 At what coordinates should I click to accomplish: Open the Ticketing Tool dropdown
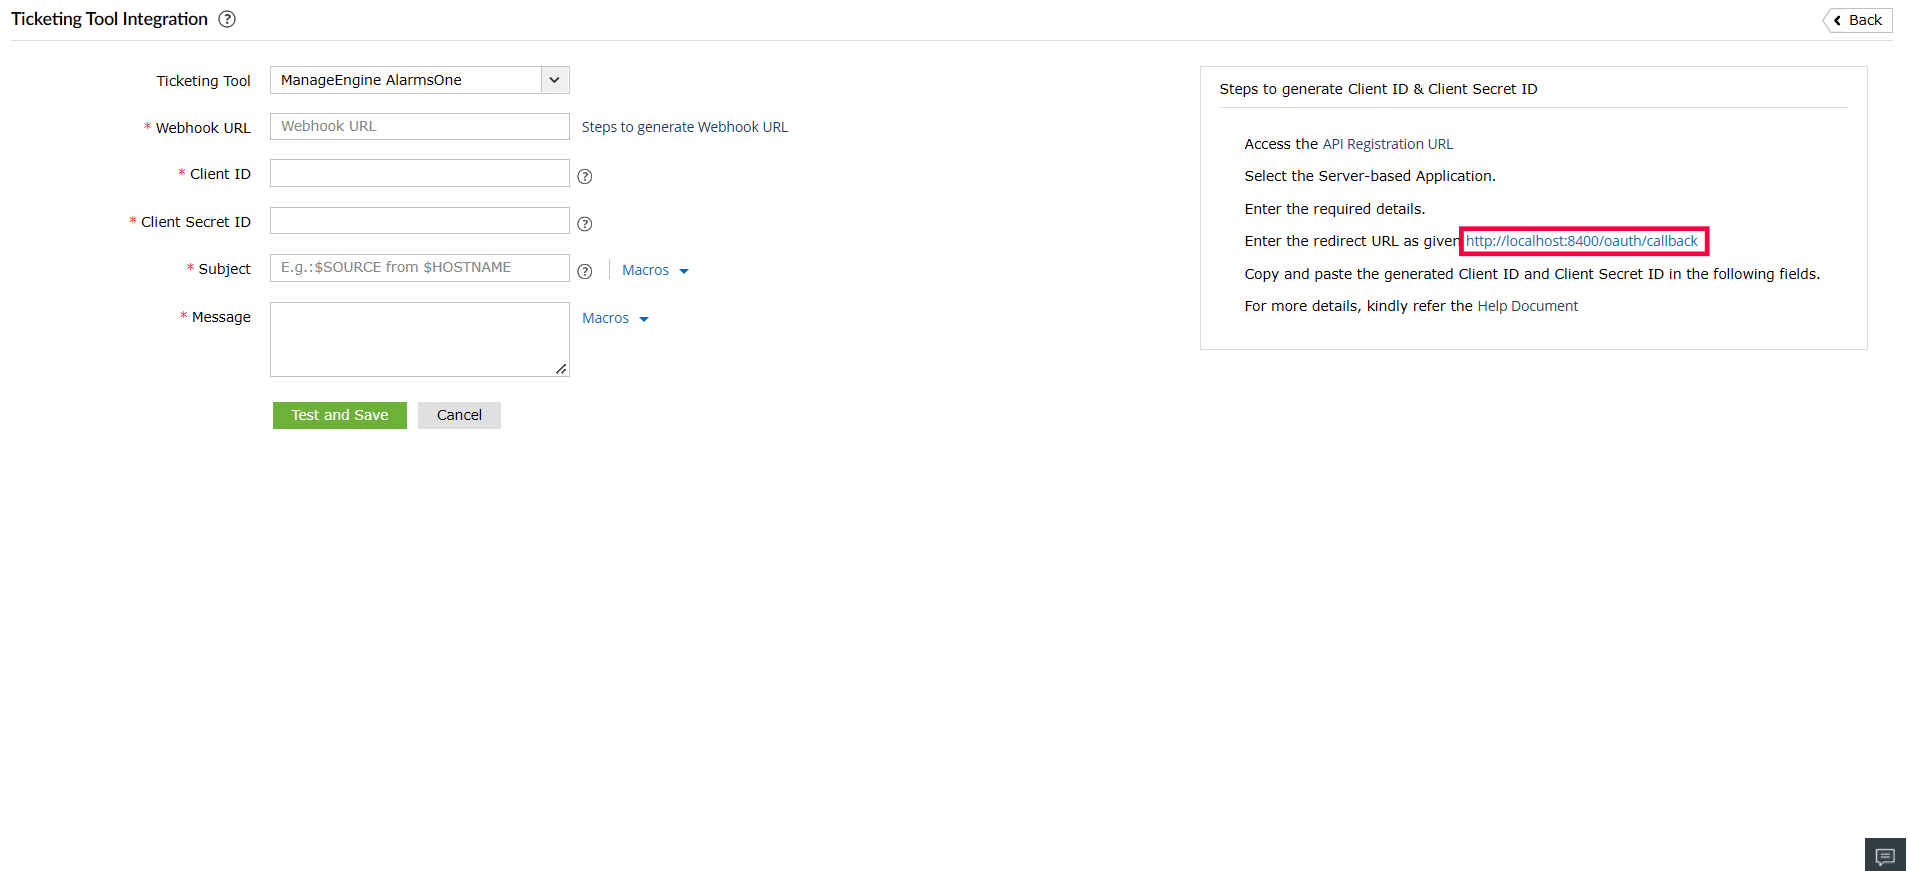pos(420,80)
